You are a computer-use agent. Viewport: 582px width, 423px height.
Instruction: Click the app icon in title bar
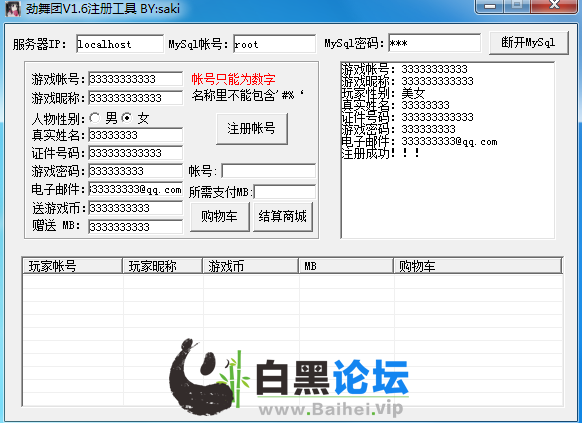click(13, 9)
